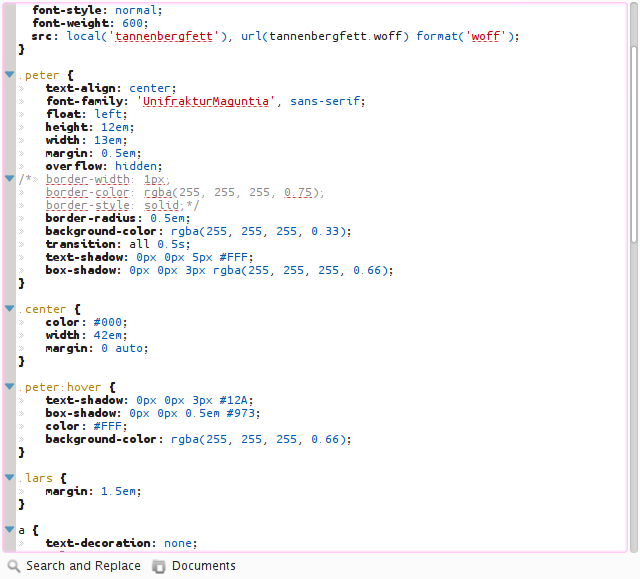Image resolution: width=640 pixels, height=579 pixels.
Task: Click the 'text-decoration' property name
Action: point(98,543)
